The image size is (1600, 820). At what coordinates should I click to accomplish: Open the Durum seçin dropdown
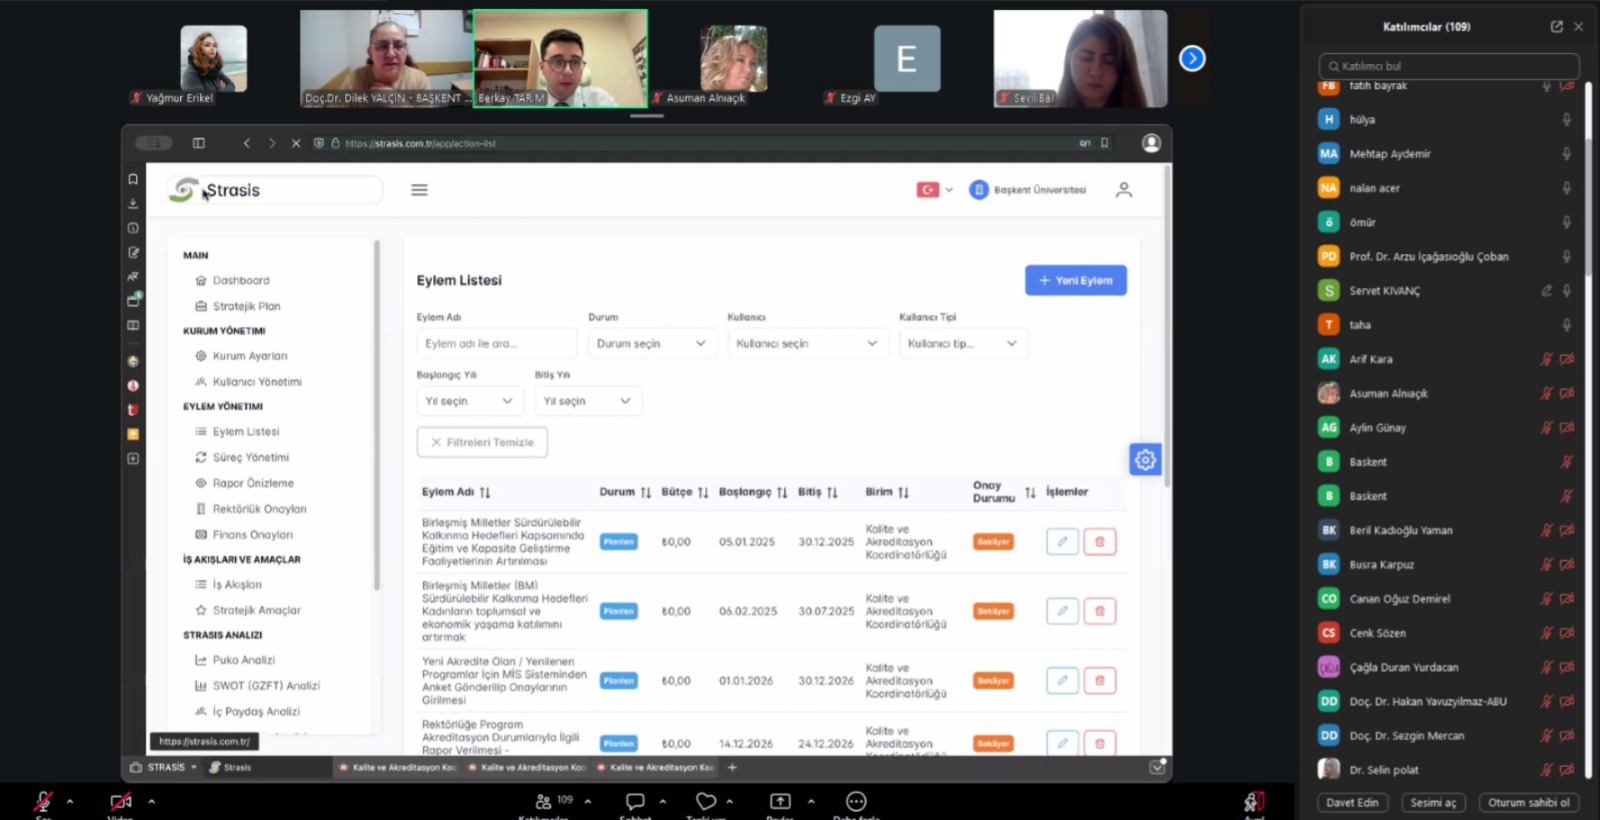(x=651, y=344)
